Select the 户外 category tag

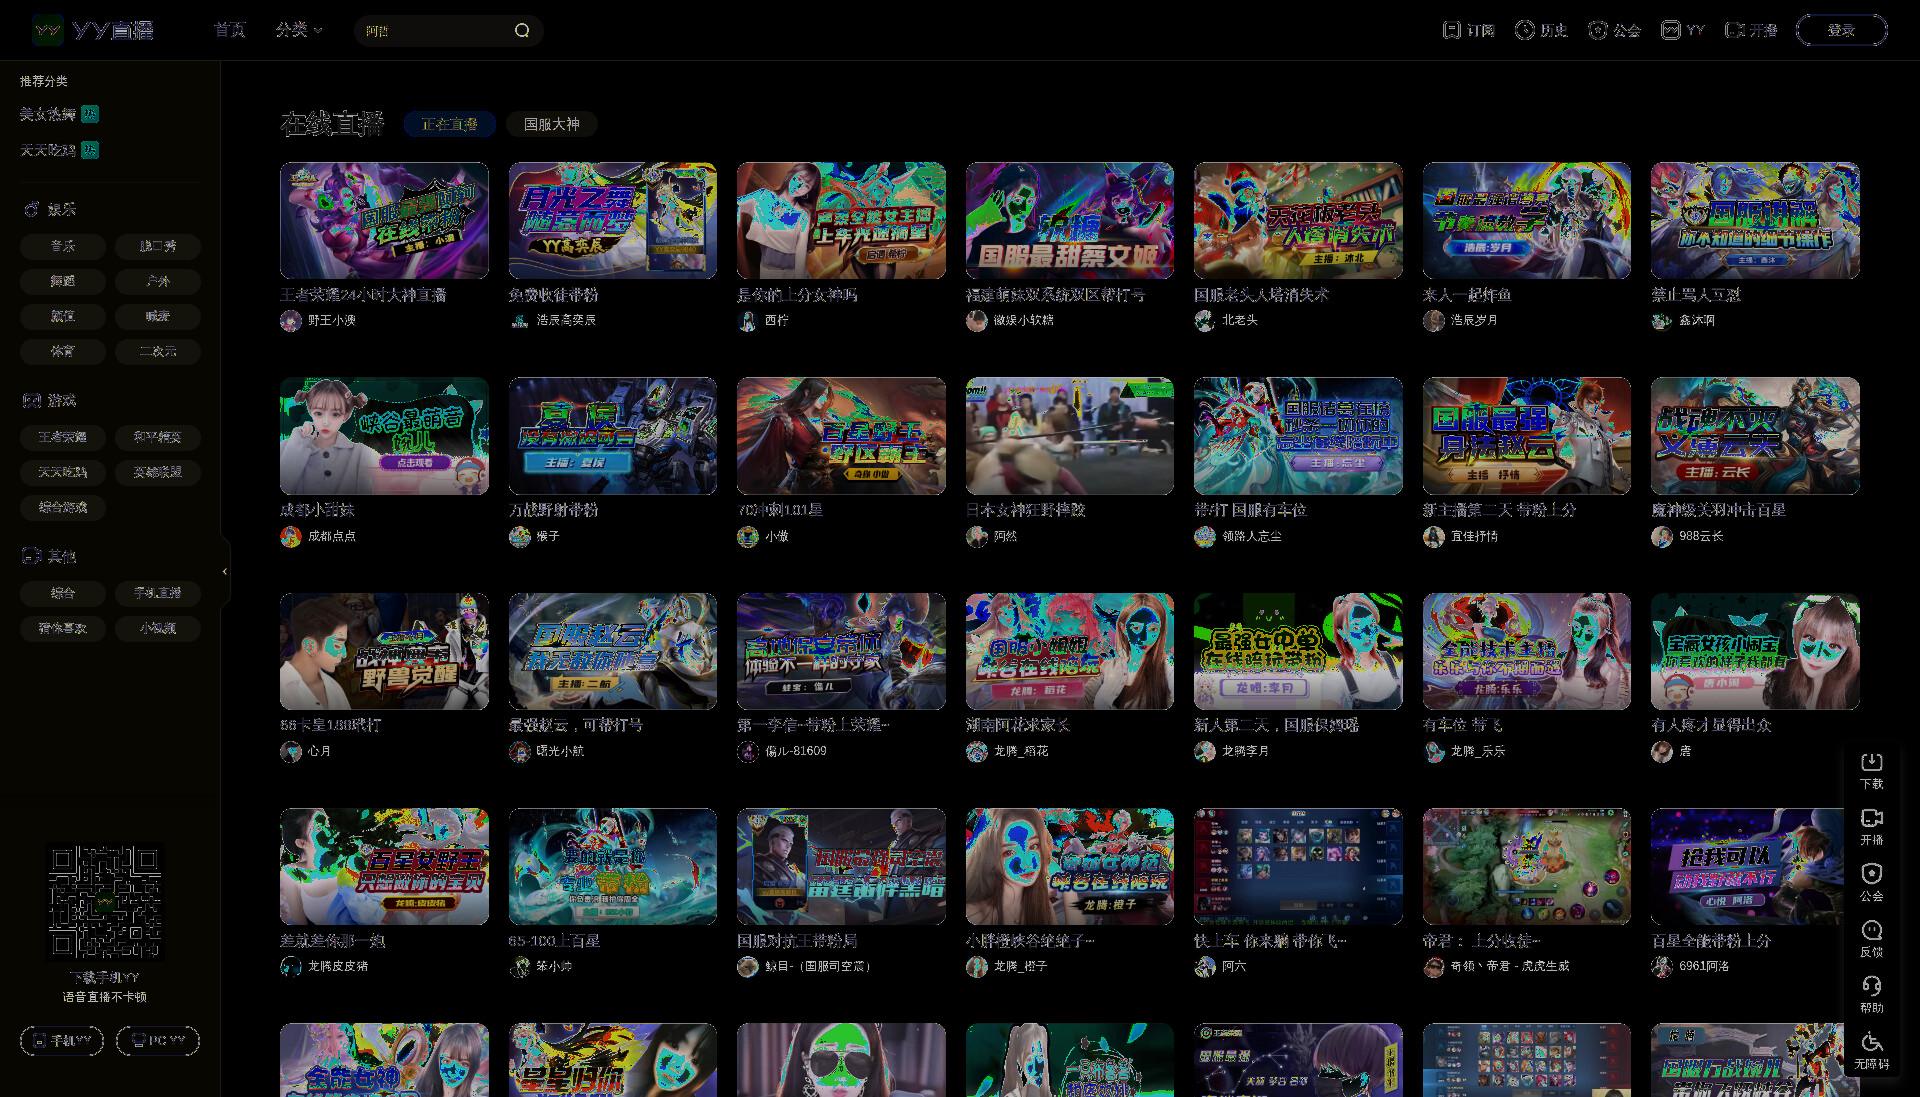(x=158, y=281)
